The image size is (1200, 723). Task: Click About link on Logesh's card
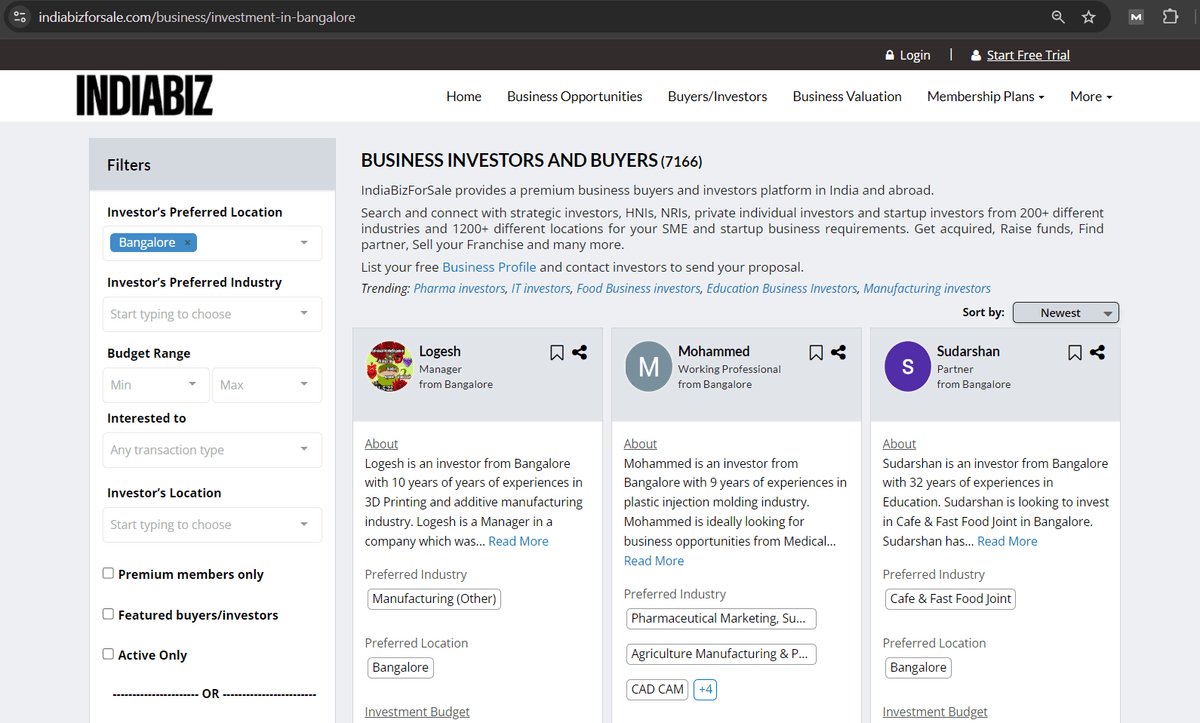[381, 443]
